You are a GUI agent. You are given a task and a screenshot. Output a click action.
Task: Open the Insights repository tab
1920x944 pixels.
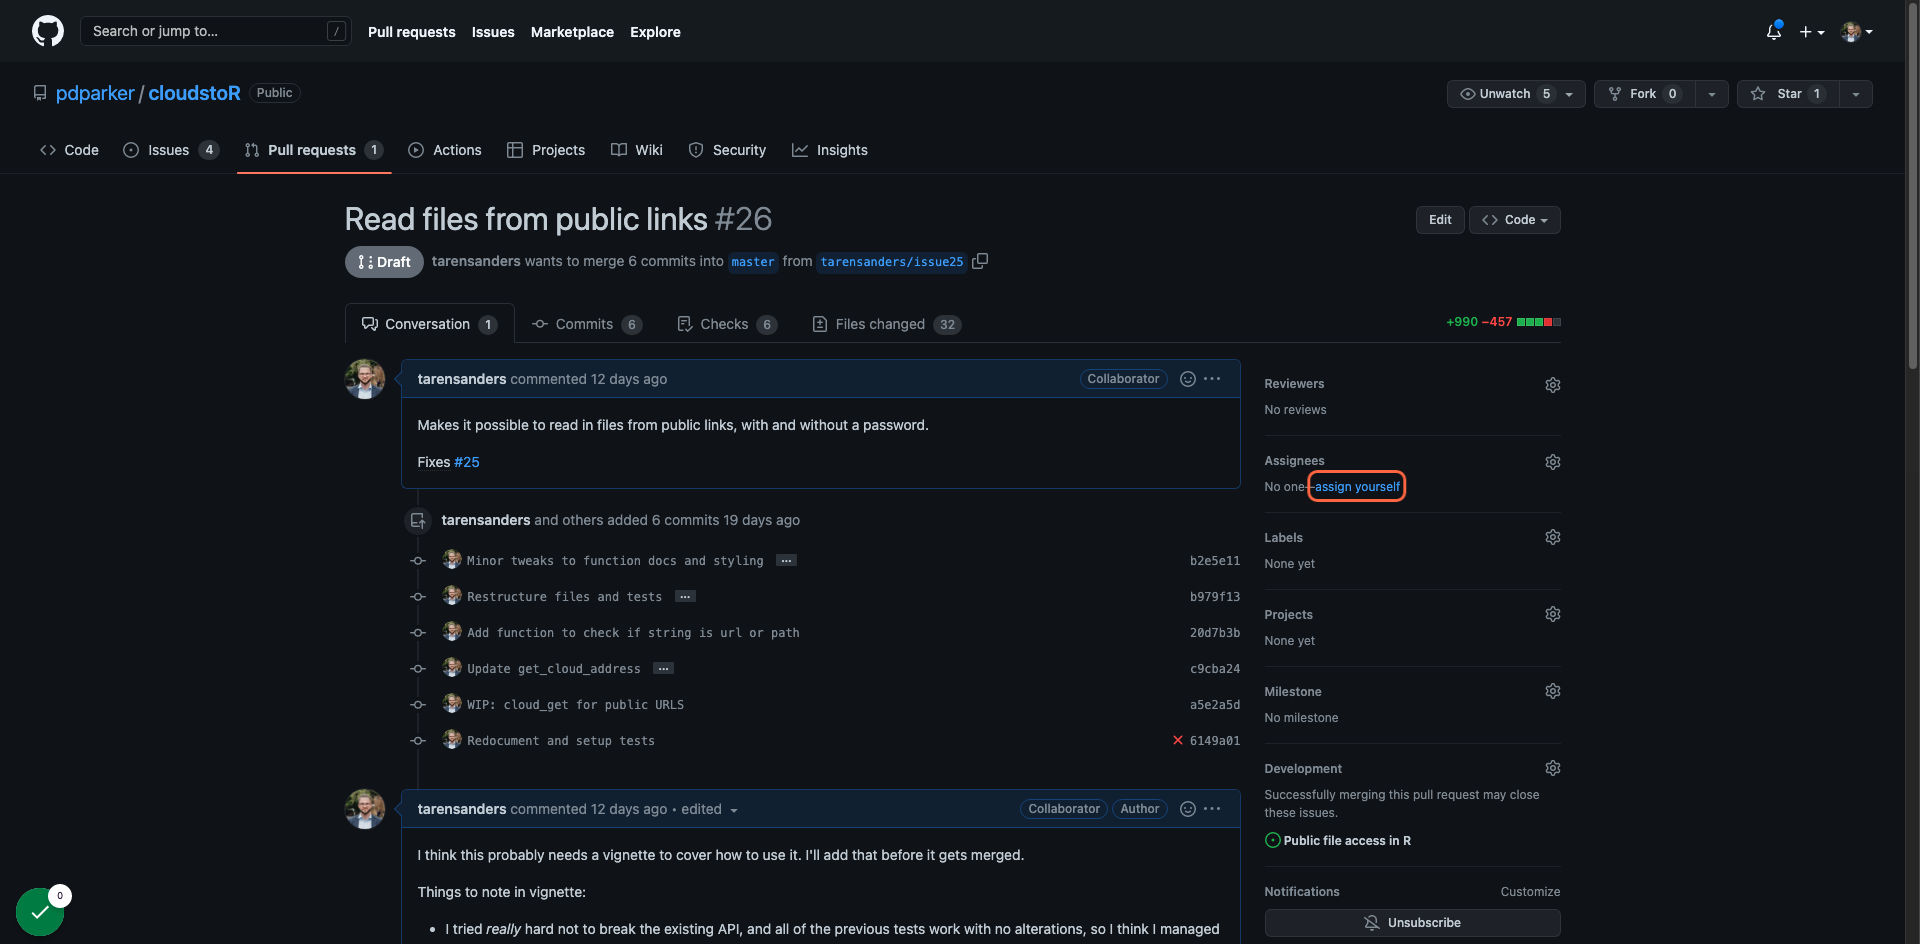click(830, 150)
